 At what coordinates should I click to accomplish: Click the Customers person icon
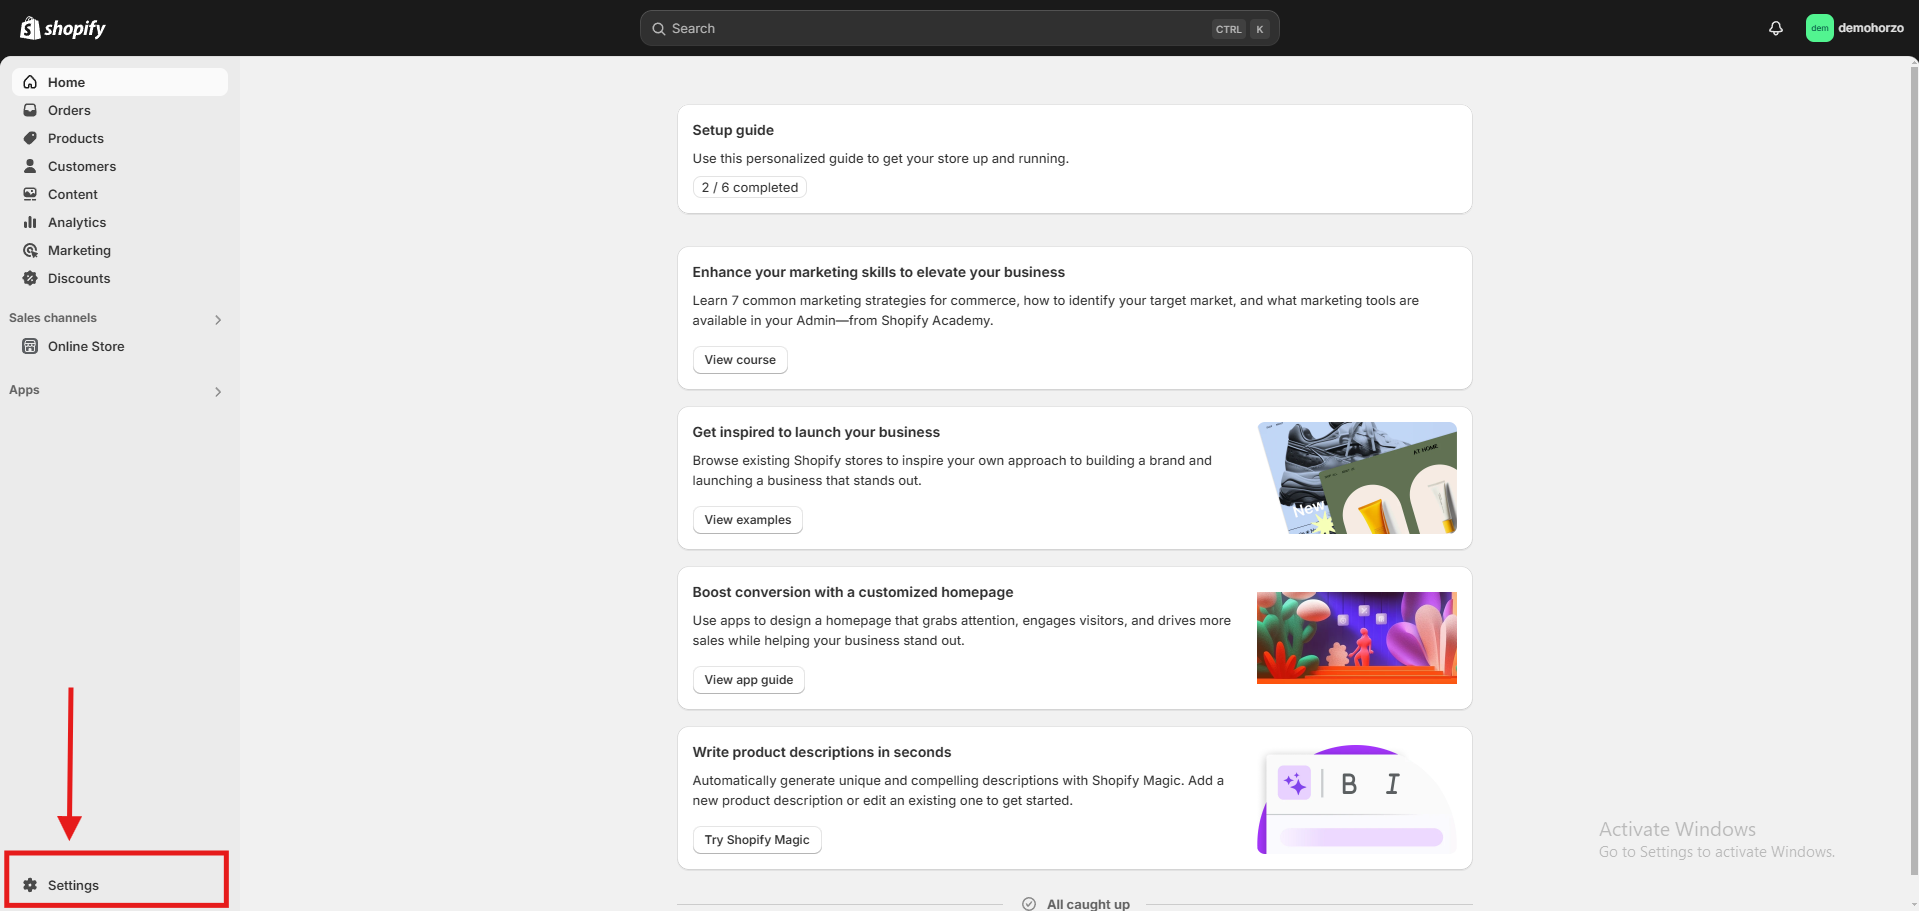click(30, 166)
